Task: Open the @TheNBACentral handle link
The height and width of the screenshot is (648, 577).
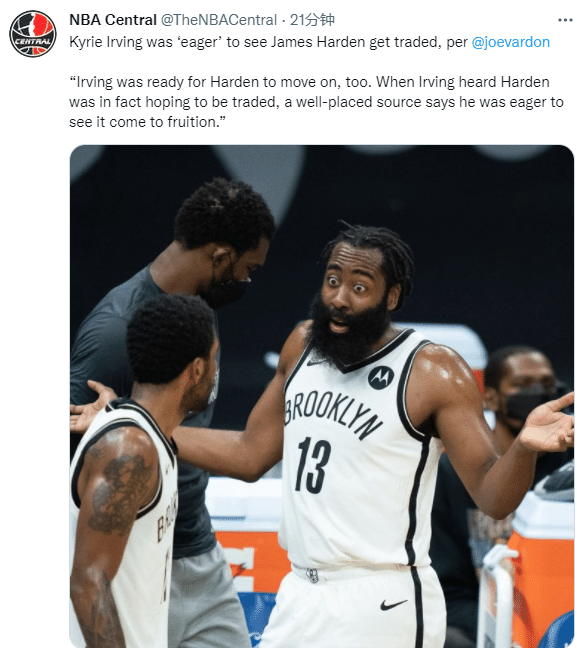Action: tap(219, 20)
